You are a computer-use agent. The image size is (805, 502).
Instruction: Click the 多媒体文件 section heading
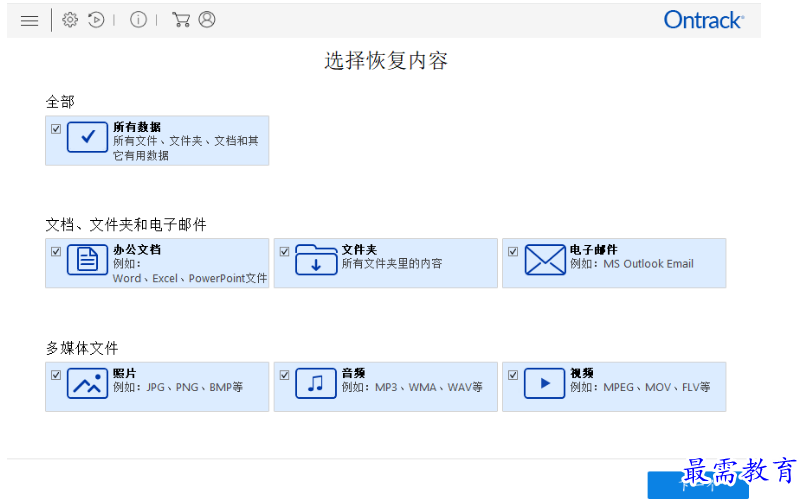point(82,349)
